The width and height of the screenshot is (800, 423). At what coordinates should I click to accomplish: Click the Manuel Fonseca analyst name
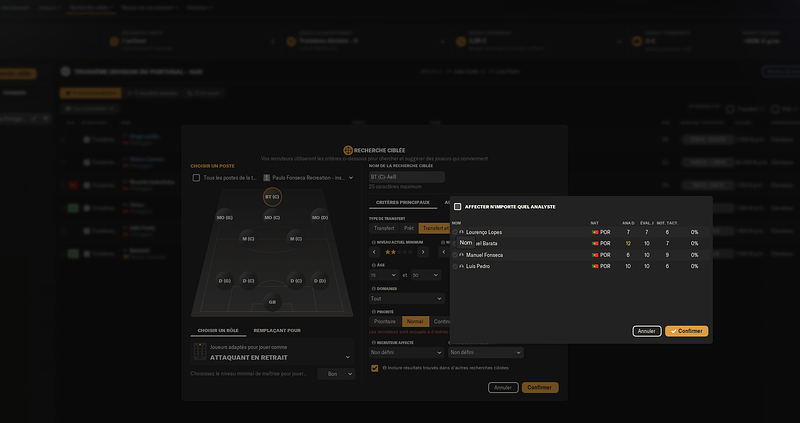pos(484,255)
